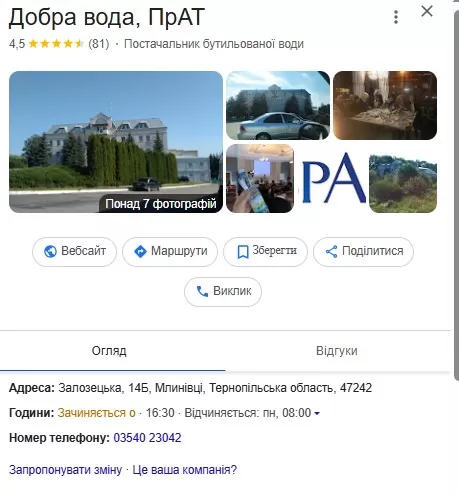This screenshot has width=459, height=494.
Task: Click Запропонувати зміну link
Action: point(65,470)
